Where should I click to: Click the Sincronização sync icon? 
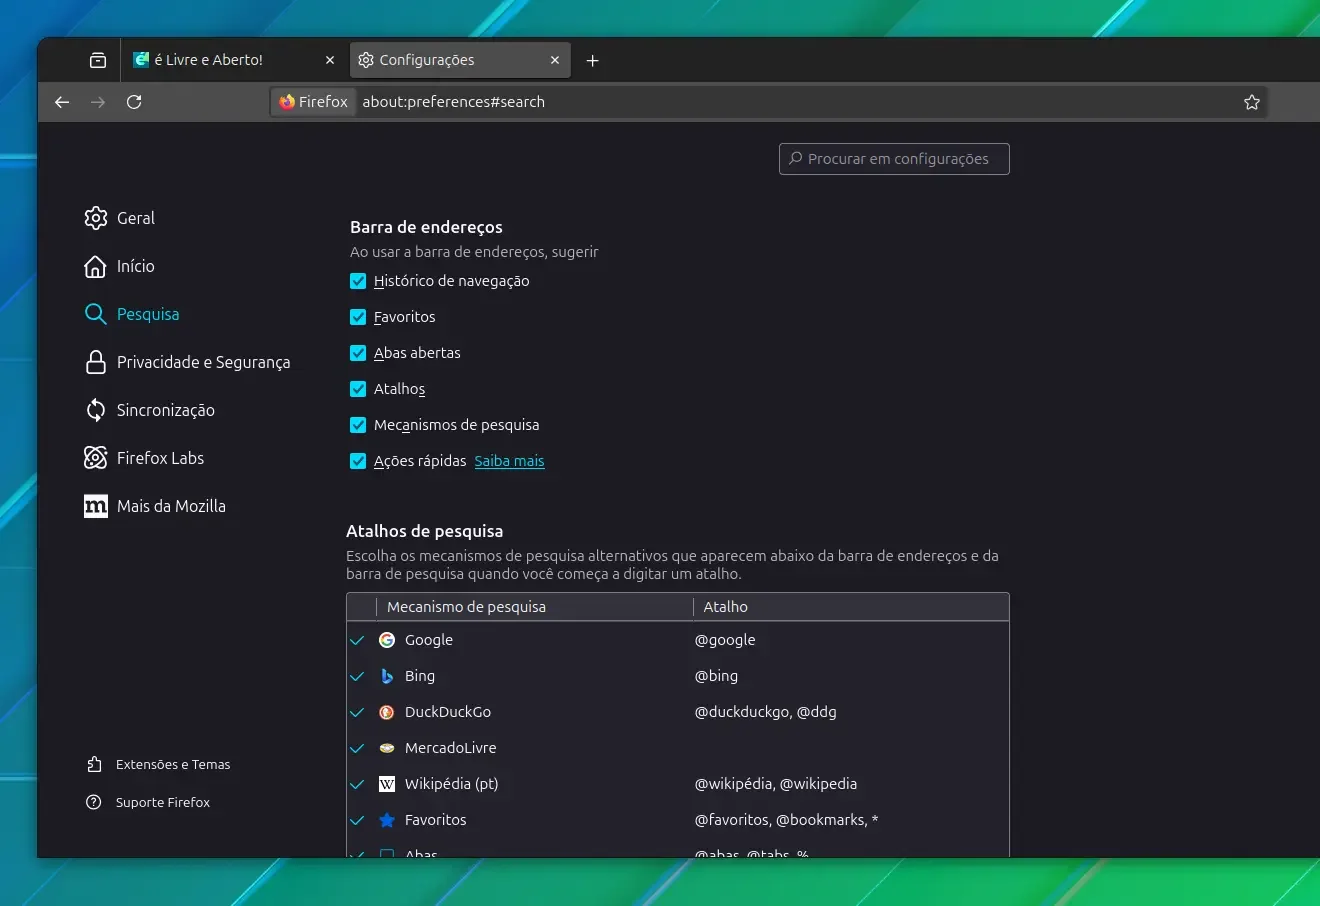tap(96, 410)
